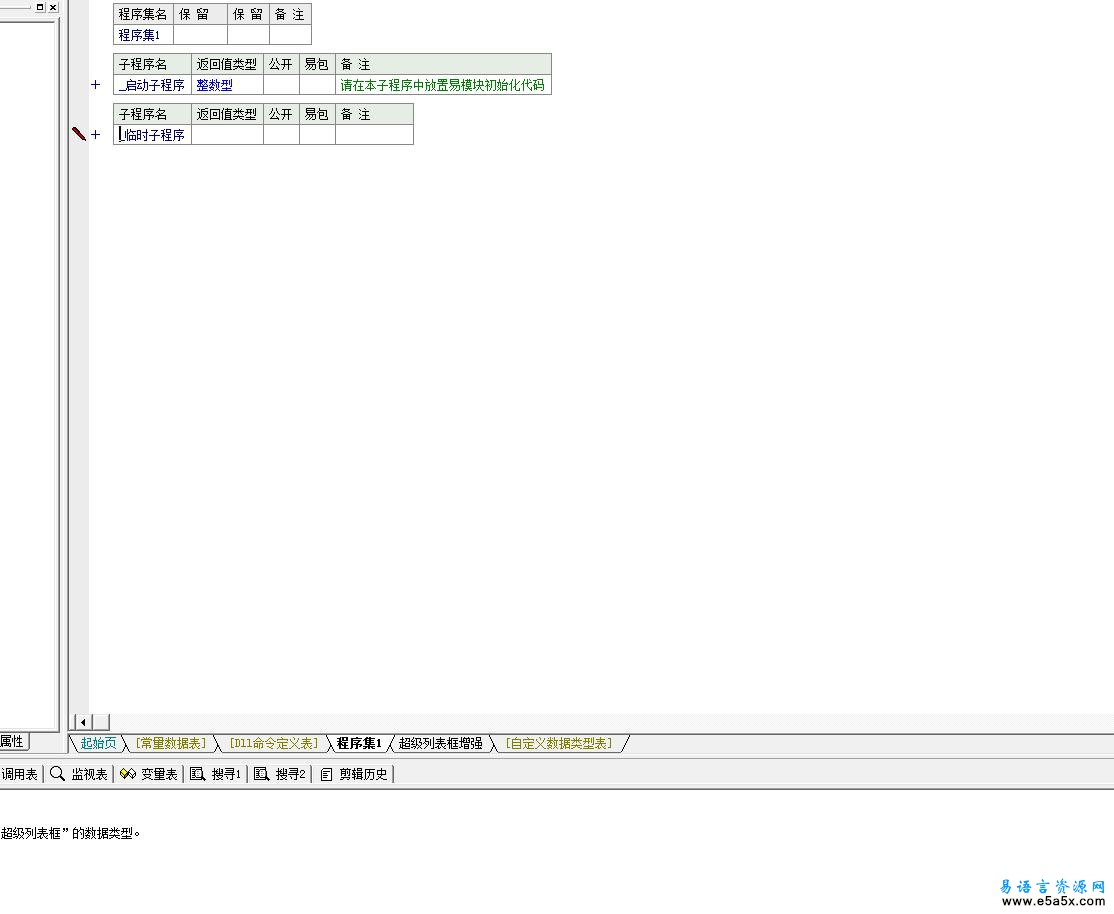Click 子程序名 header above _启动子程序

pyautogui.click(x=152, y=64)
